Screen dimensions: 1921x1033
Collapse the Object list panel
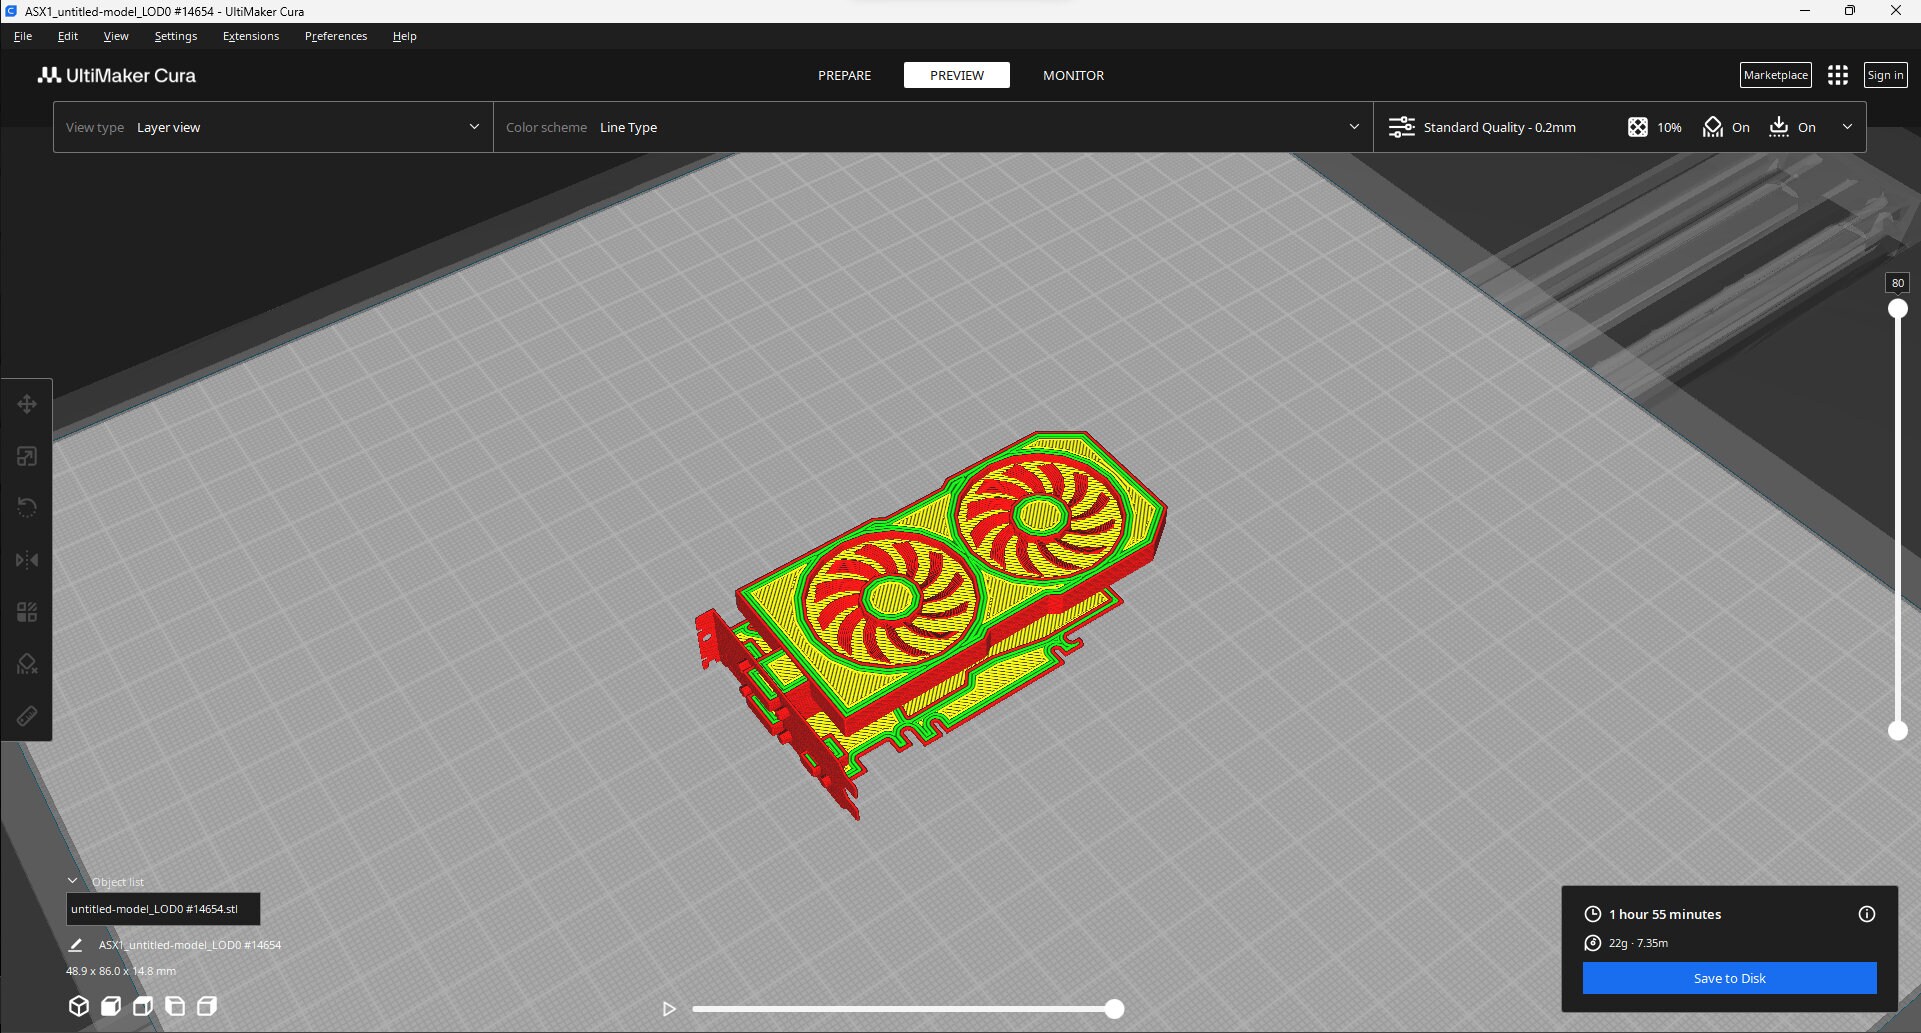(72, 880)
